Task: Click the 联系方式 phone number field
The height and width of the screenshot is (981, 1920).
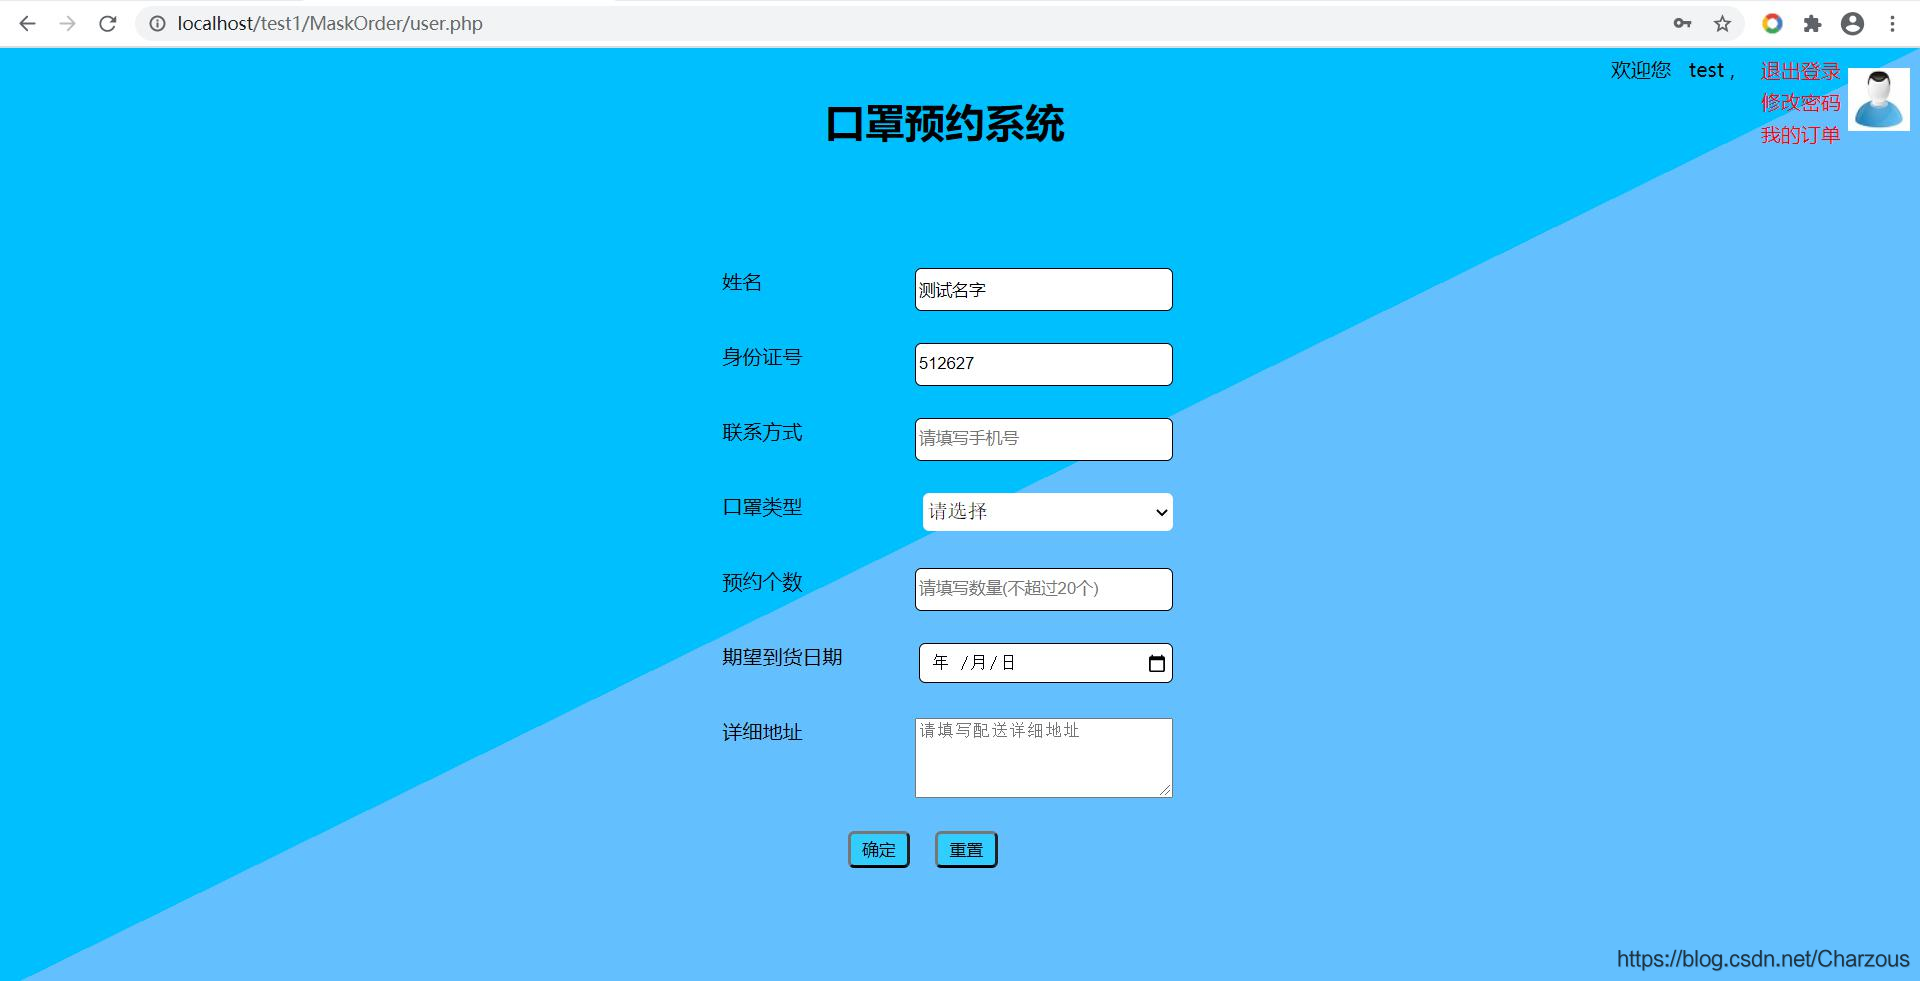Action: click(x=1043, y=439)
